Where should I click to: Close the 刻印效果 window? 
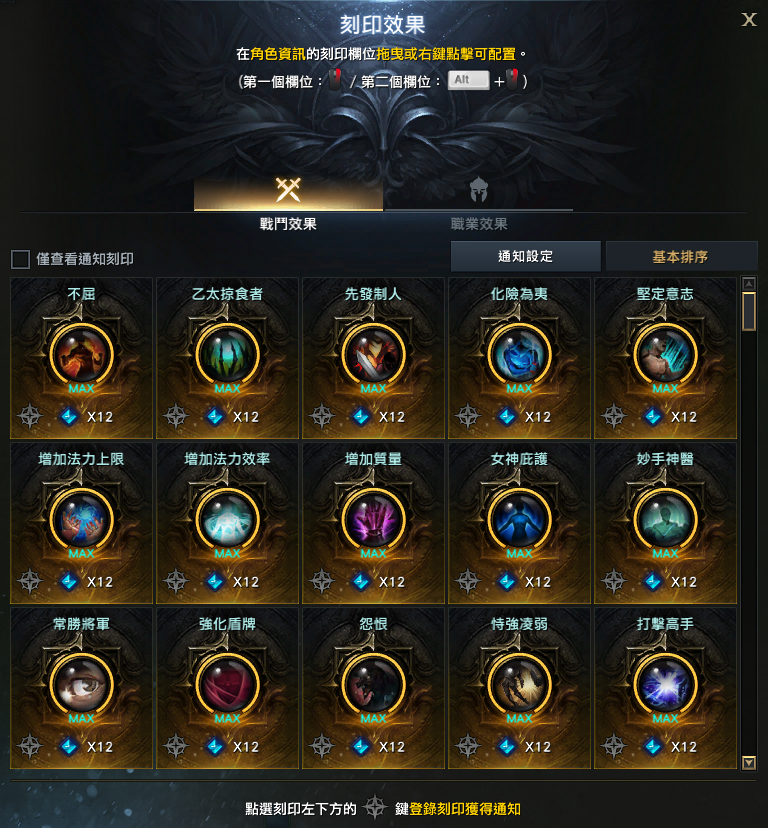[749, 20]
